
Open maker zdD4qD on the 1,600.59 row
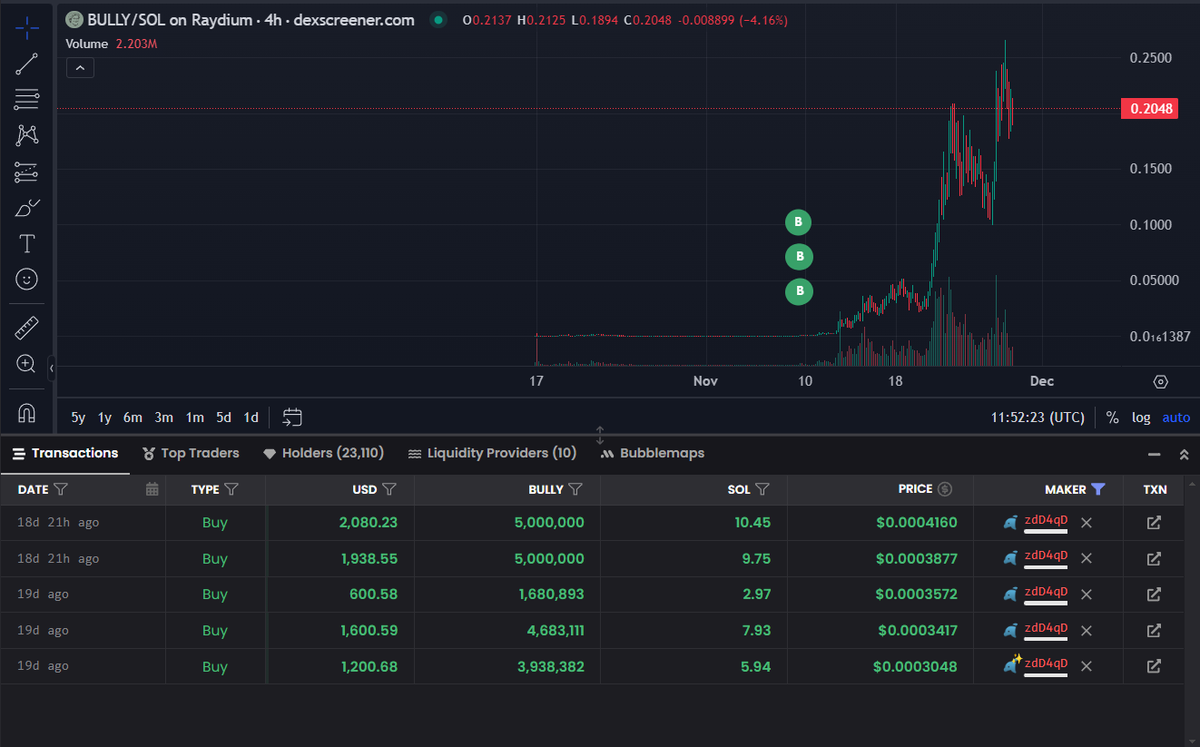coord(1046,629)
